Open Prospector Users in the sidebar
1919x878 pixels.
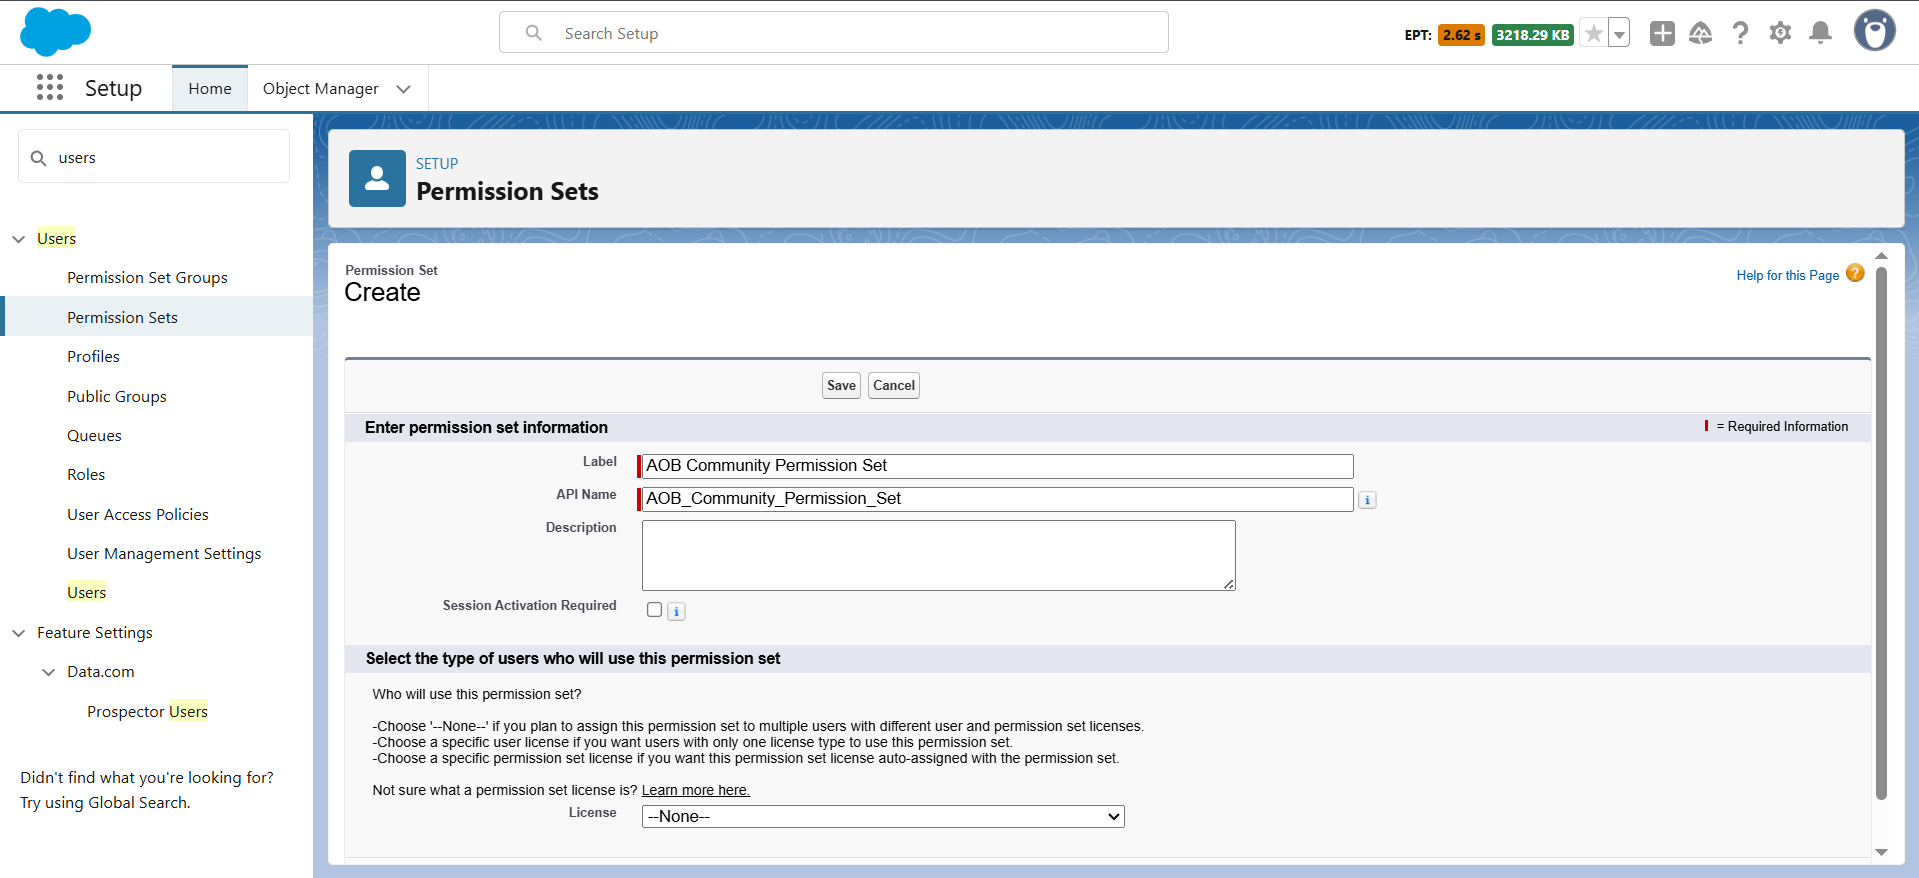[147, 712]
